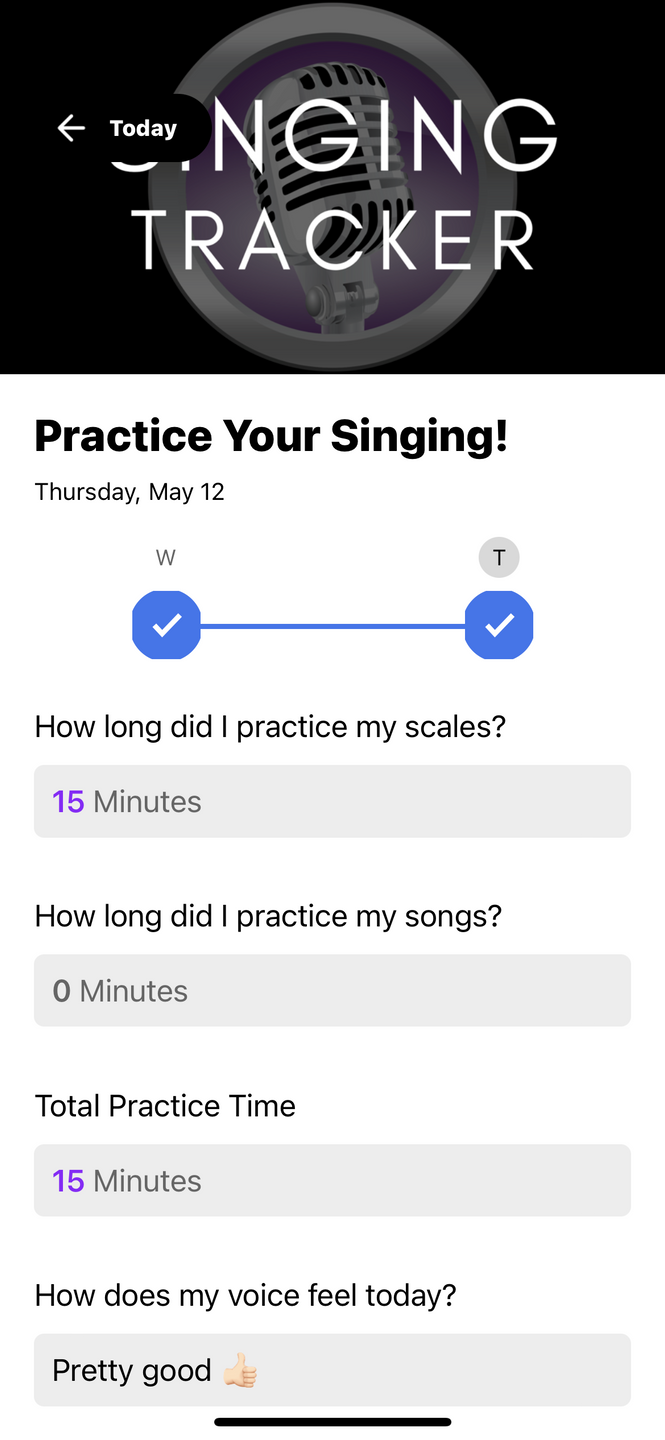
Task: Click the Thursday, May 12 date text
Action: click(129, 492)
